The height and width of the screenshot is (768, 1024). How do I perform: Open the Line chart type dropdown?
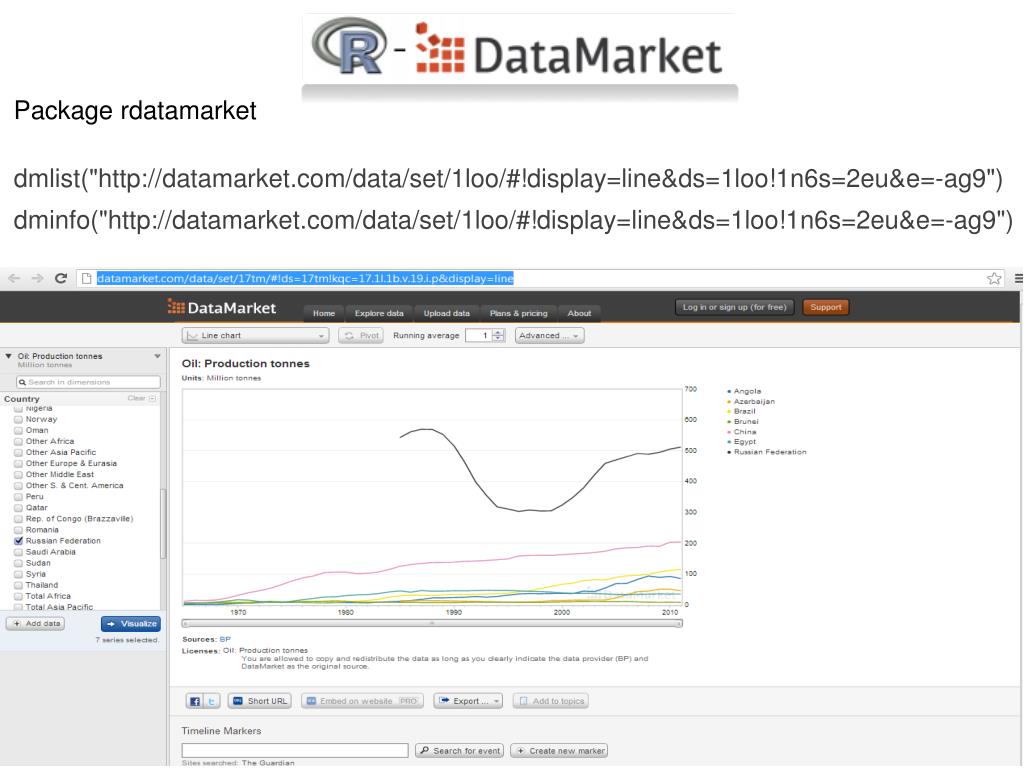click(x=255, y=336)
